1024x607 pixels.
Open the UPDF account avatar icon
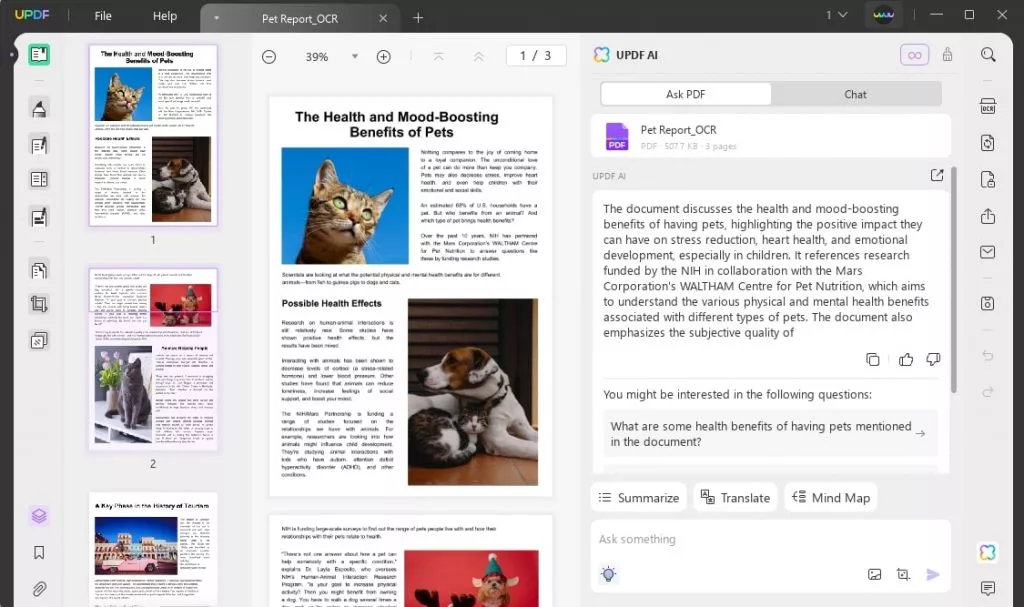coord(884,14)
